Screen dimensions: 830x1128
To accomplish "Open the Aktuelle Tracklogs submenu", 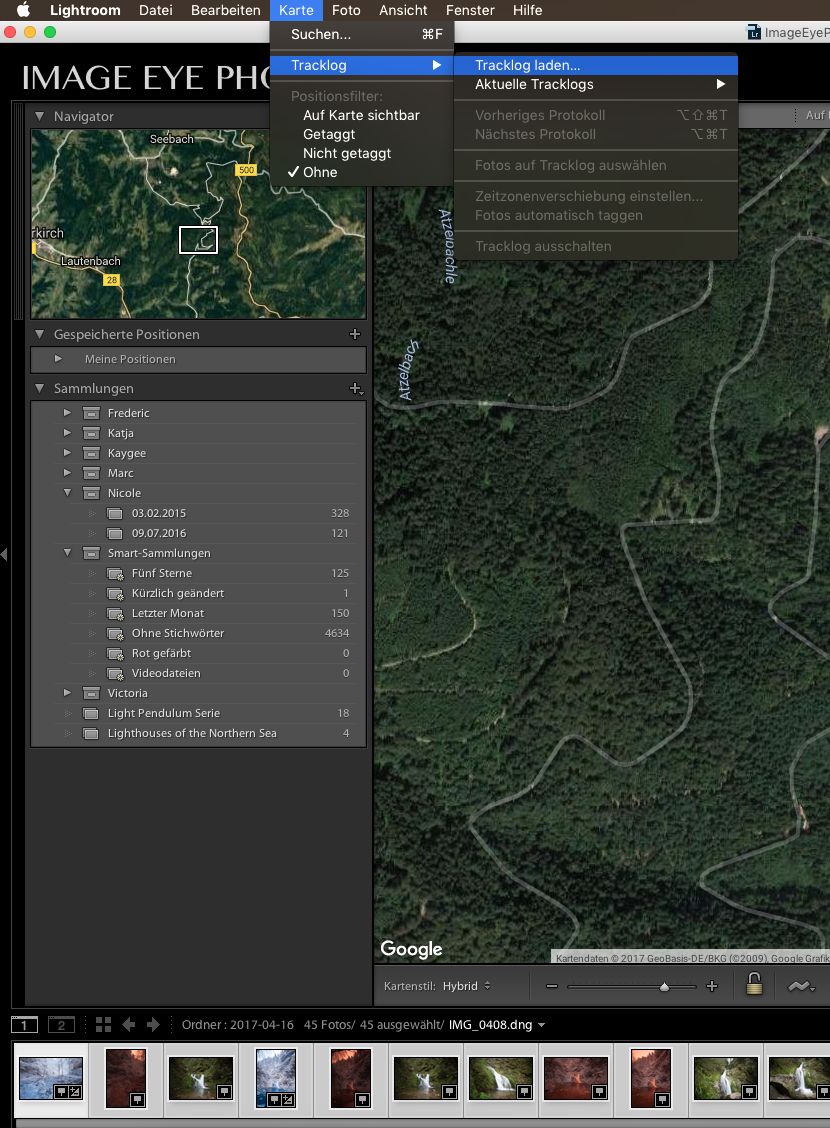I will (596, 84).
